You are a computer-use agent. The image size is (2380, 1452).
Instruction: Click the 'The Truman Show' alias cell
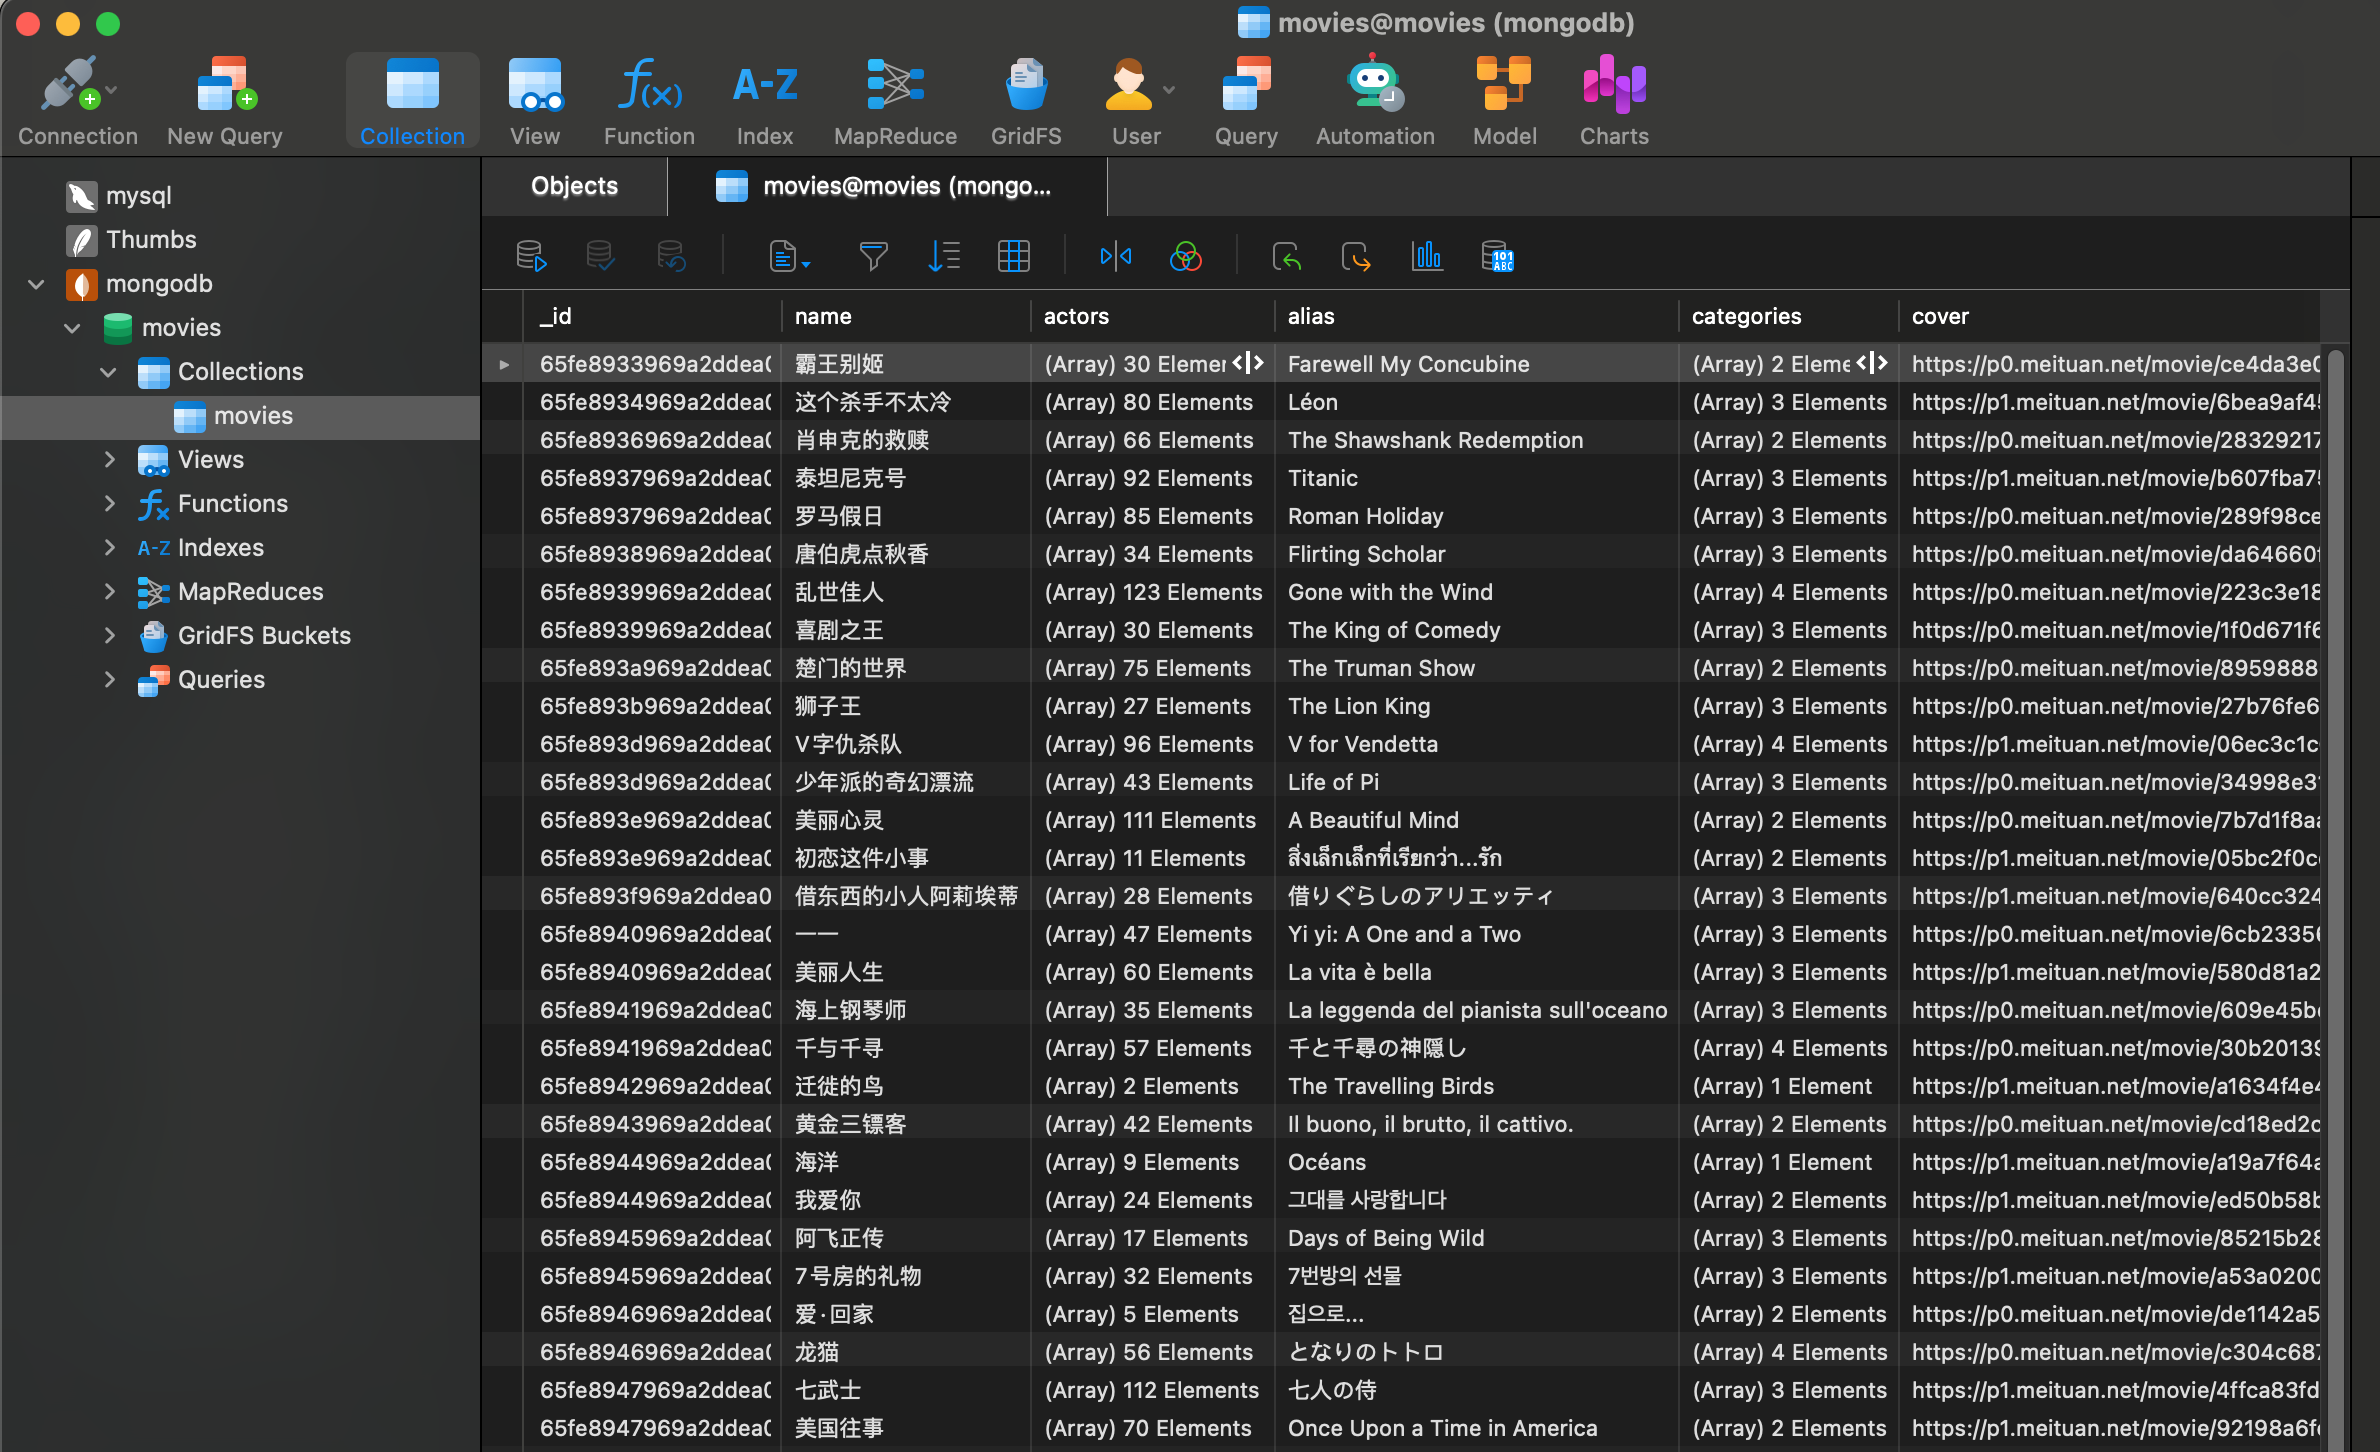click(x=1476, y=668)
